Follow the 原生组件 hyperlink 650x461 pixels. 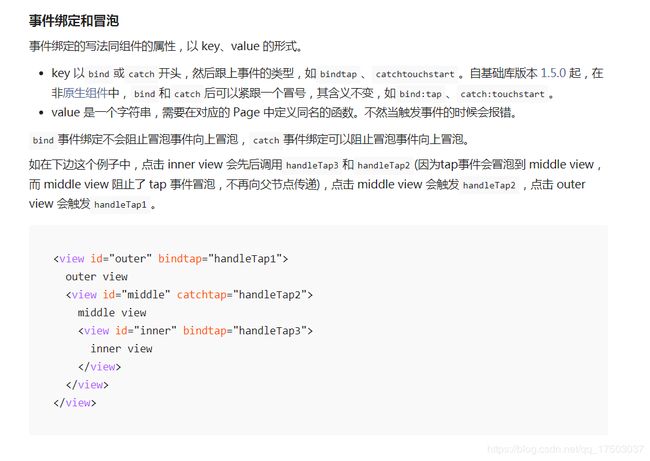[85, 93]
